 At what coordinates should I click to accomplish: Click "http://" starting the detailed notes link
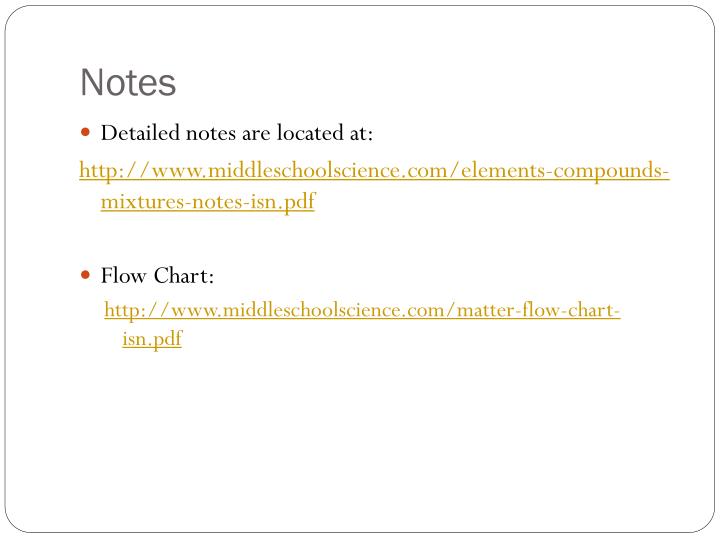coord(115,171)
